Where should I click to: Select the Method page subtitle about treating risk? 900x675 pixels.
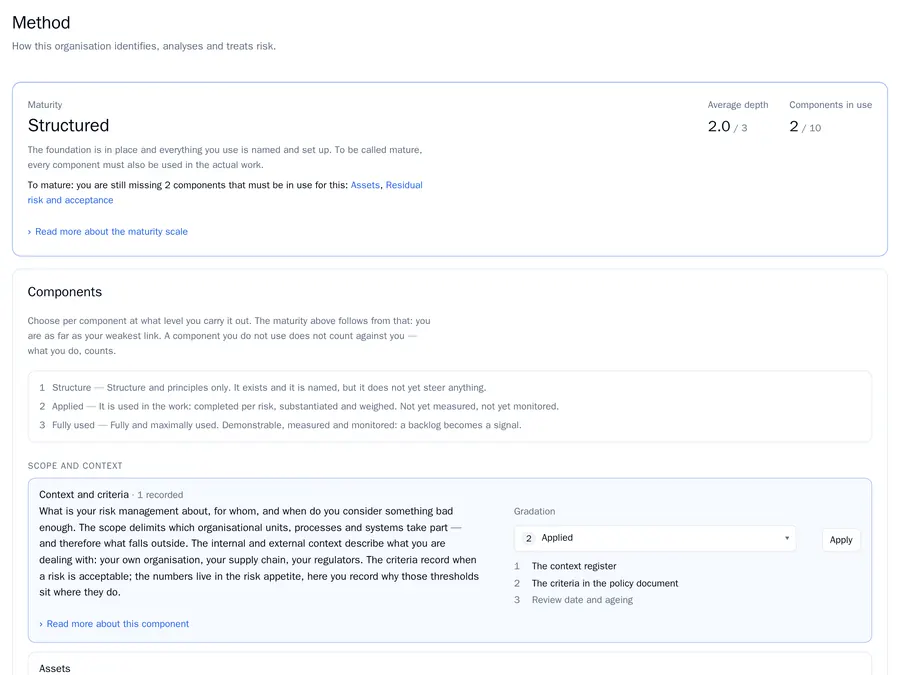tap(144, 46)
